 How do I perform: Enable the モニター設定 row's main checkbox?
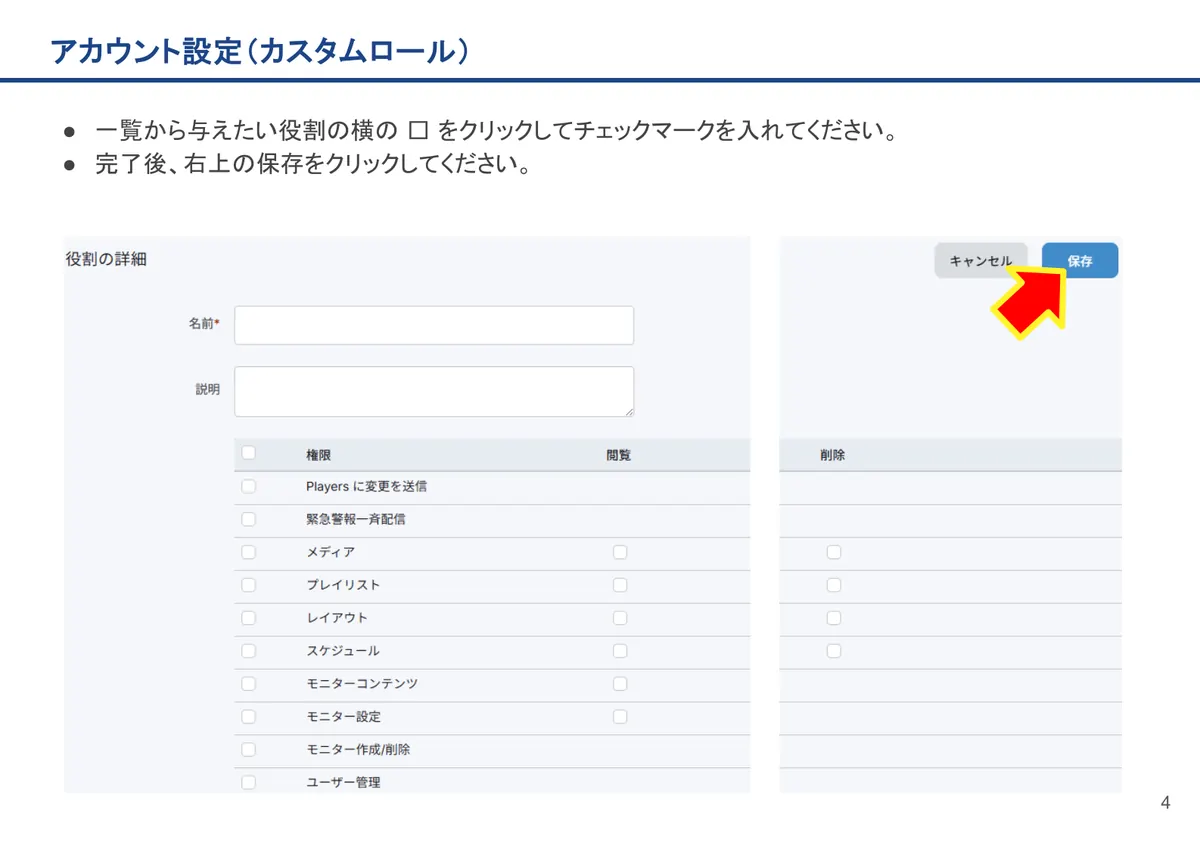(248, 717)
